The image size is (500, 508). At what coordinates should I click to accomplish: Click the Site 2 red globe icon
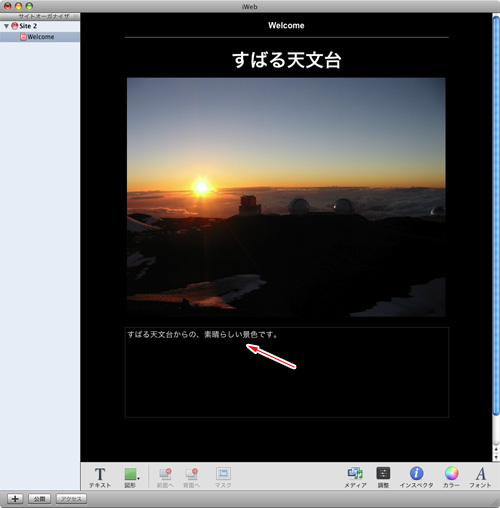[15, 26]
